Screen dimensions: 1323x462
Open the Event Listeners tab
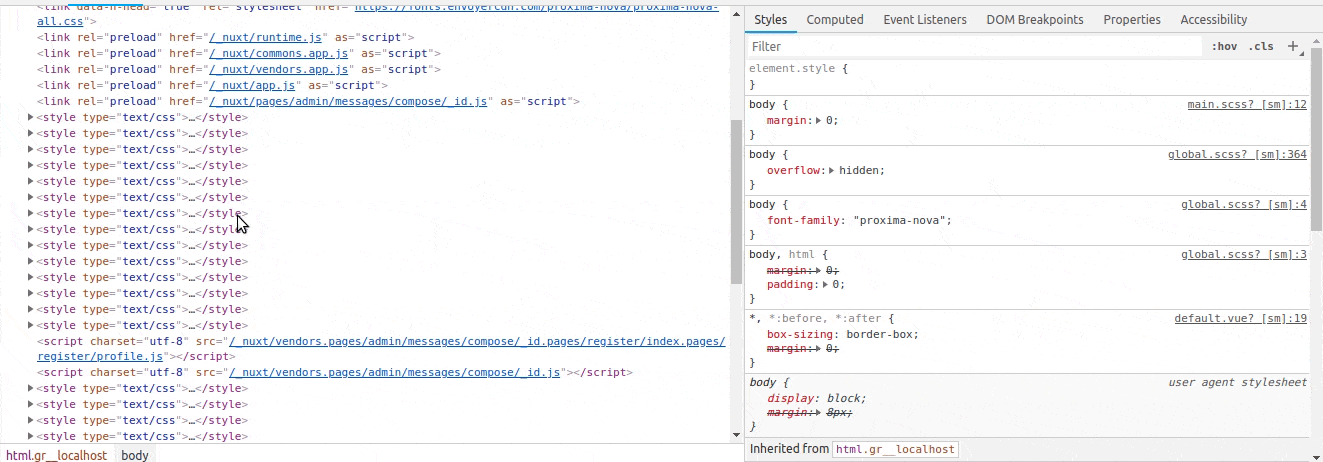pos(925,19)
